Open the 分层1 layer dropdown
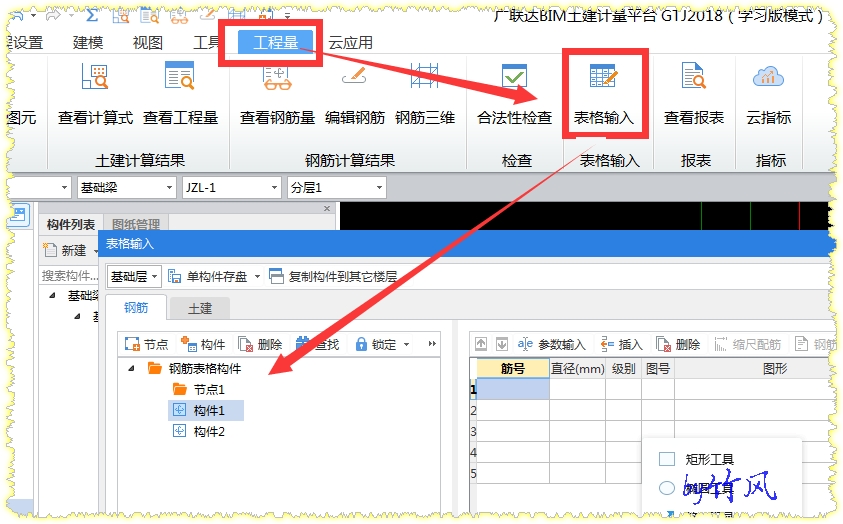The height and width of the screenshot is (524, 843). tap(379, 188)
